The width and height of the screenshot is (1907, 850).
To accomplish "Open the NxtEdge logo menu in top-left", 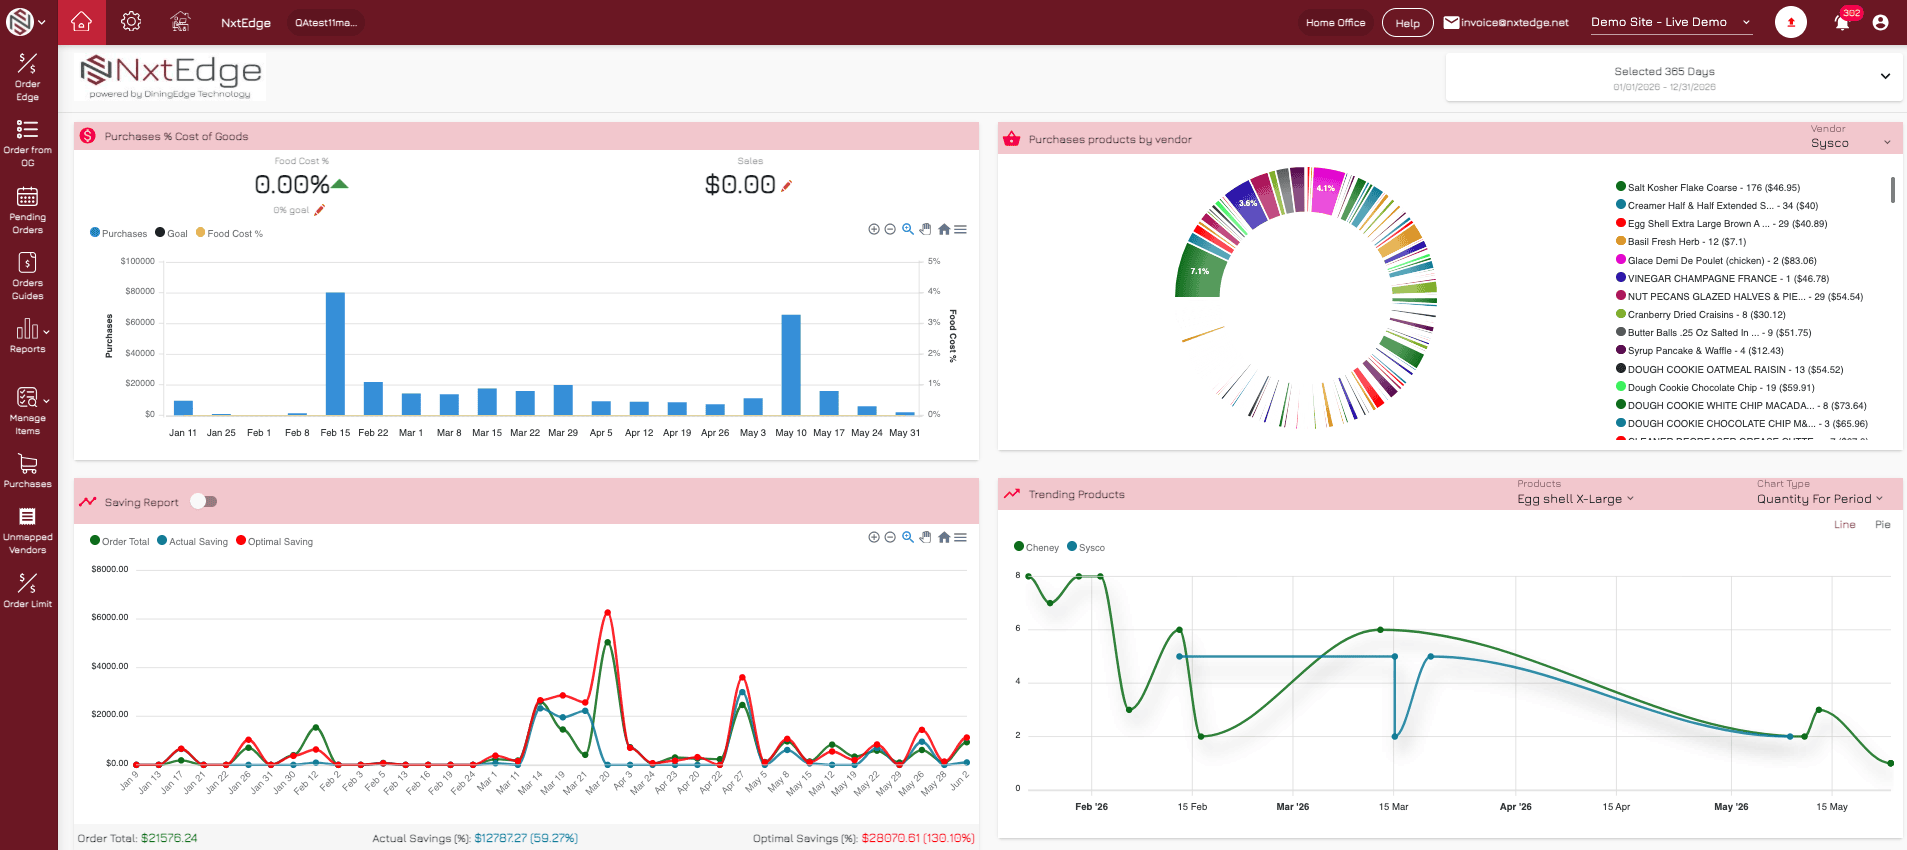I will tap(27, 22).
